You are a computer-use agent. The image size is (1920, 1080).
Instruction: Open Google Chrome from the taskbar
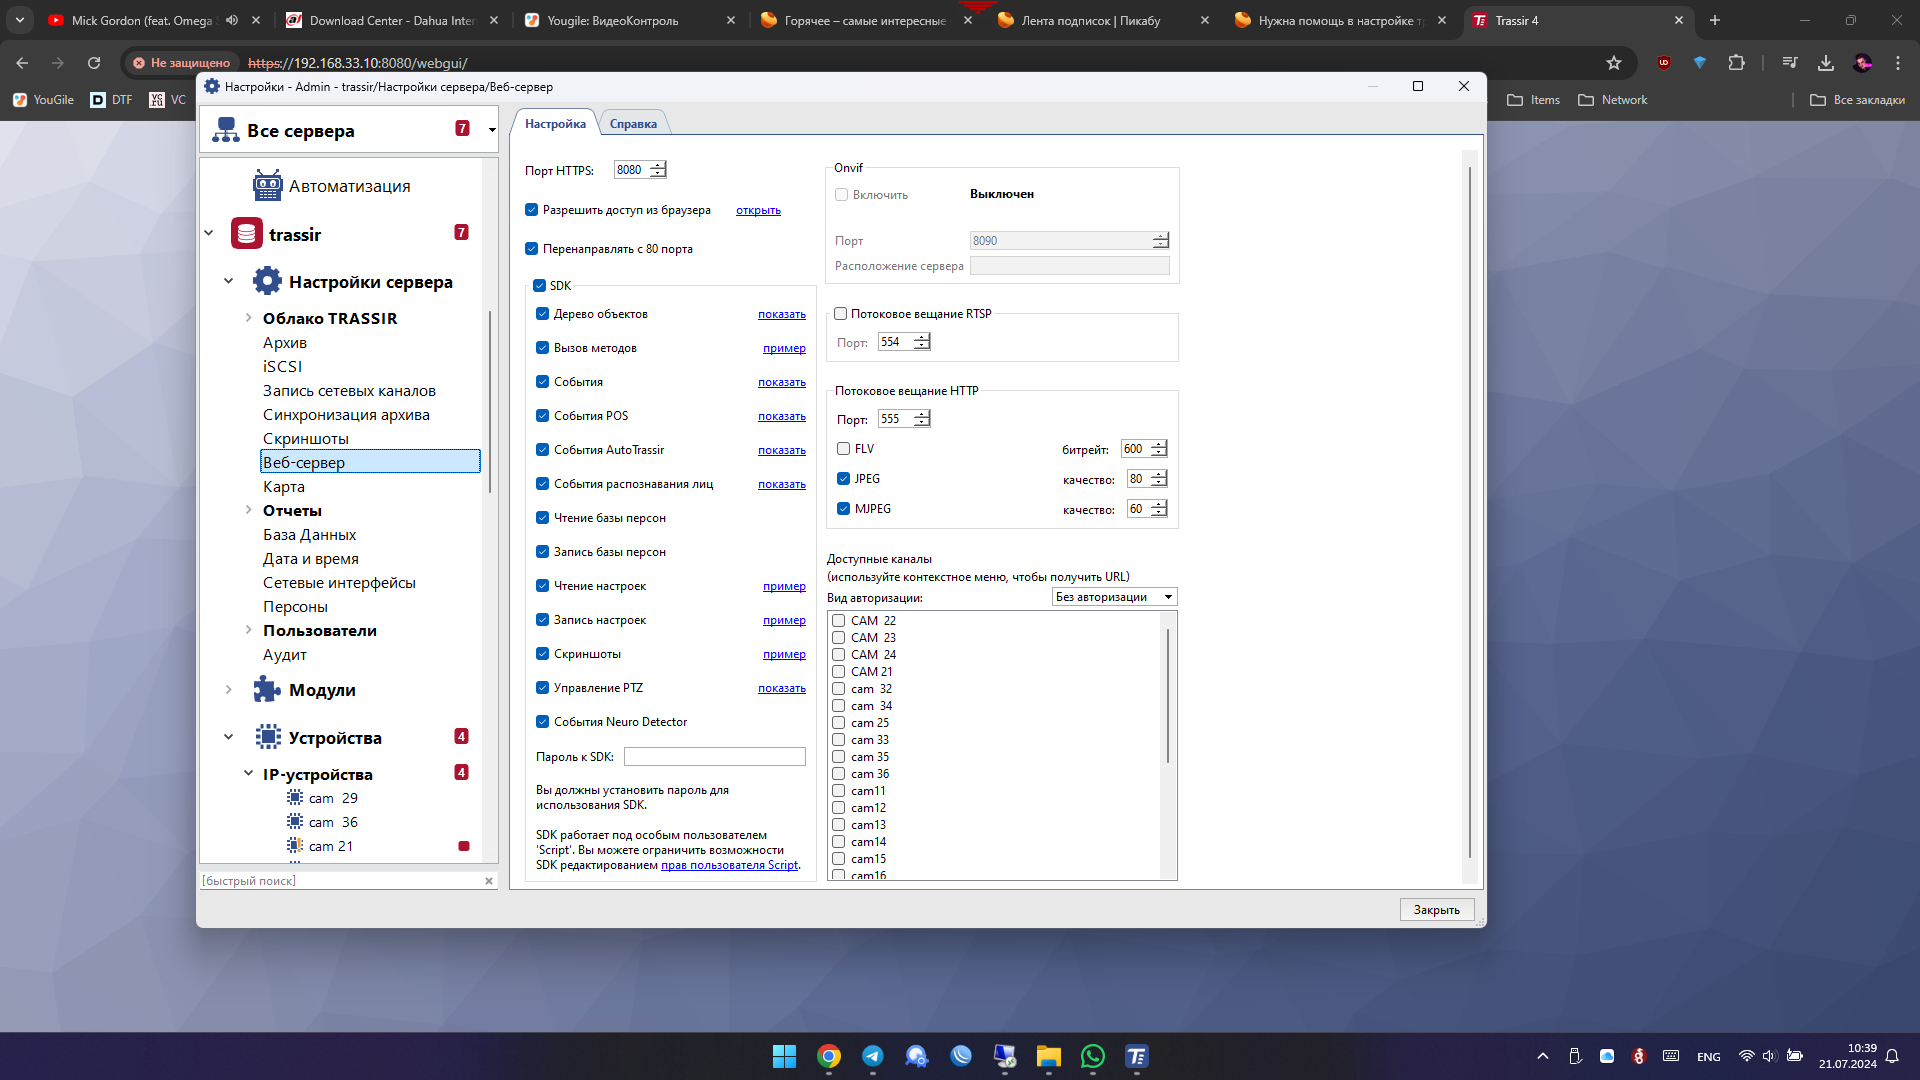[828, 1056]
